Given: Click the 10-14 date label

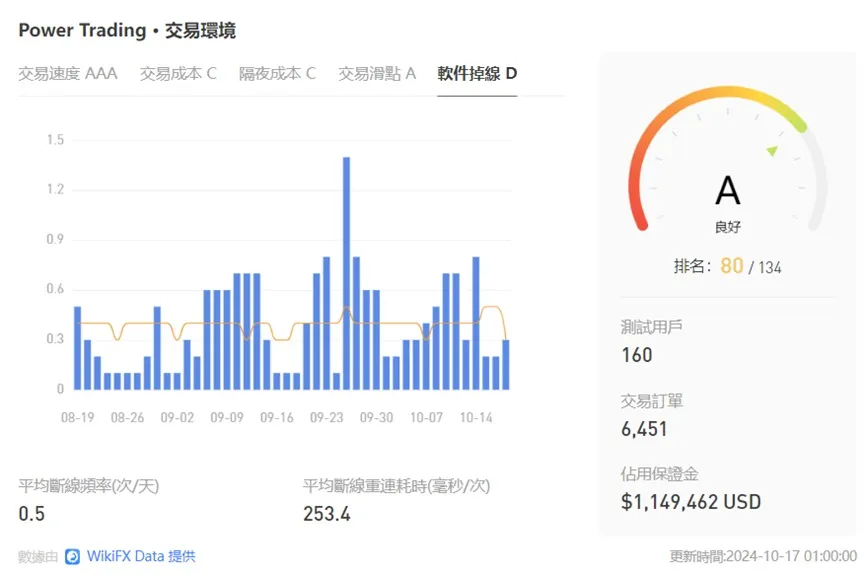Looking at the screenshot, I should point(476,418).
